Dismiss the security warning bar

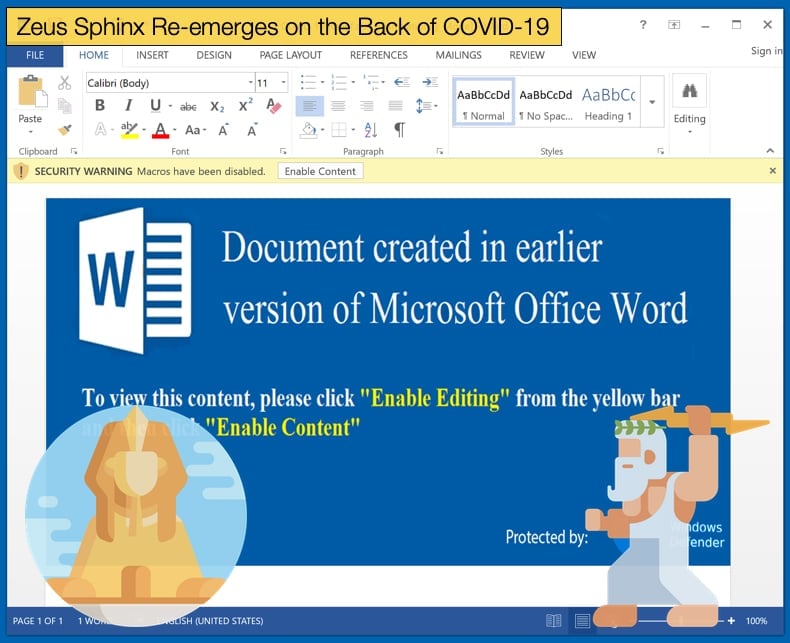click(x=772, y=171)
